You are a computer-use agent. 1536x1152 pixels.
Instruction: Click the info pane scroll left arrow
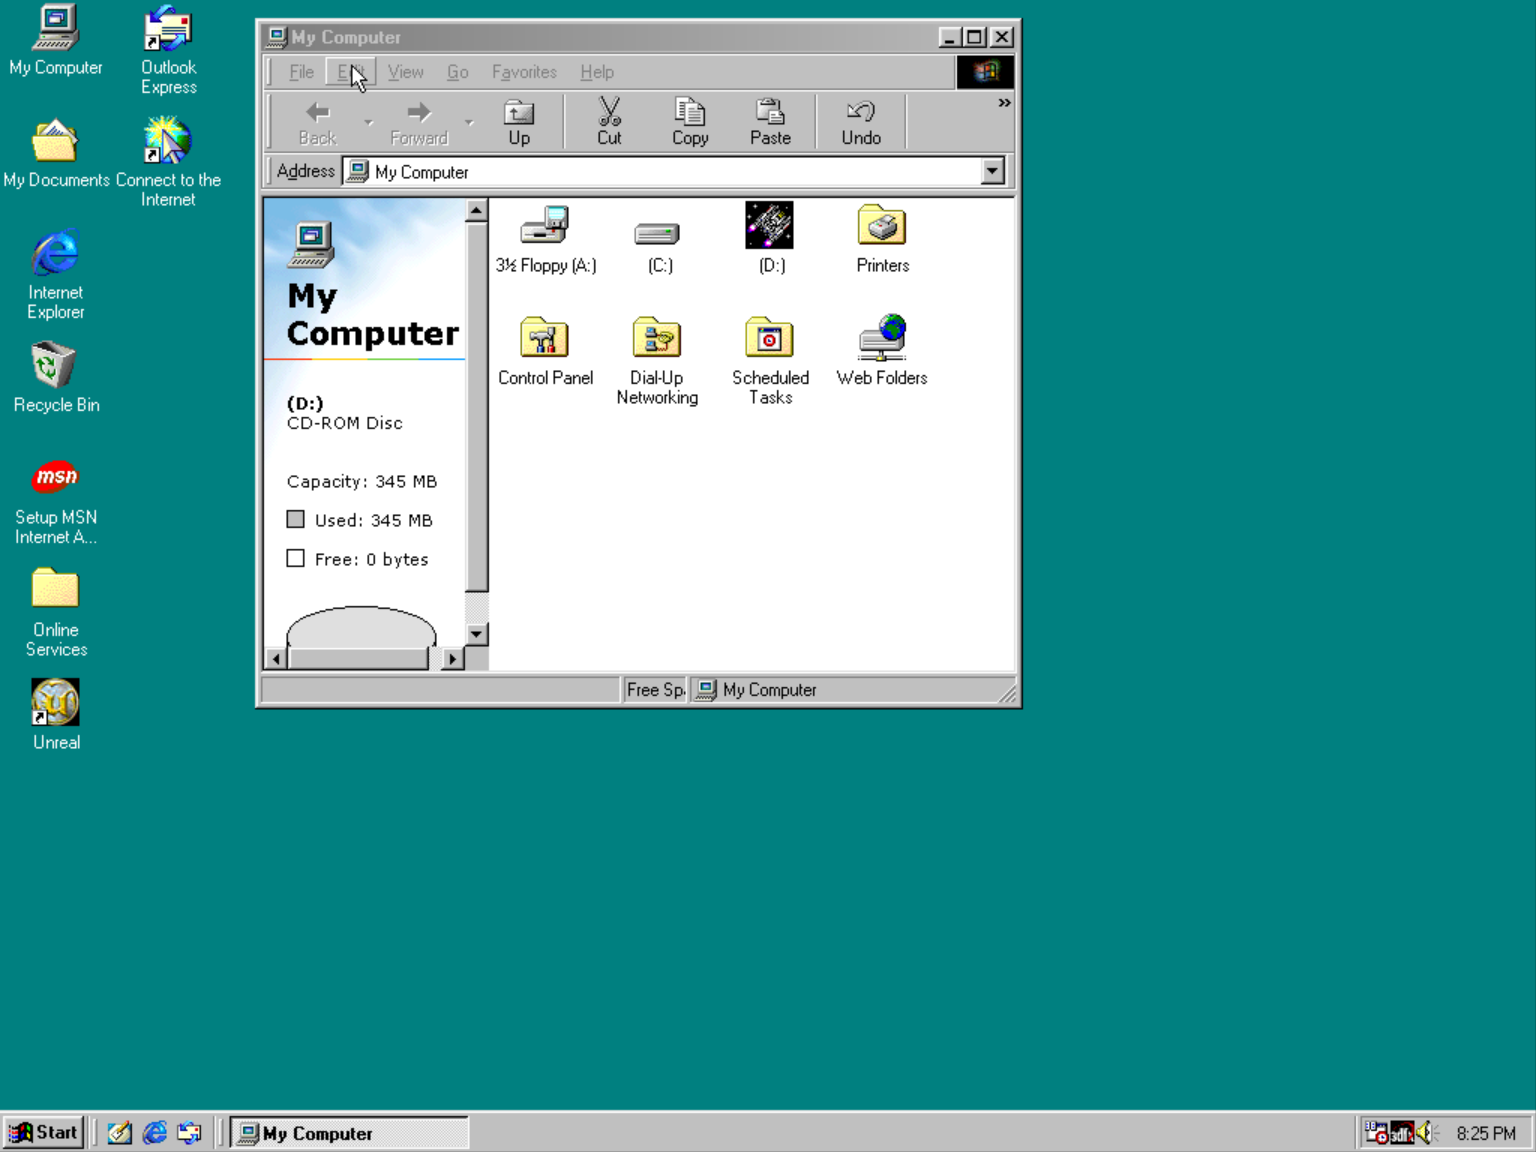tap(276, 659)
